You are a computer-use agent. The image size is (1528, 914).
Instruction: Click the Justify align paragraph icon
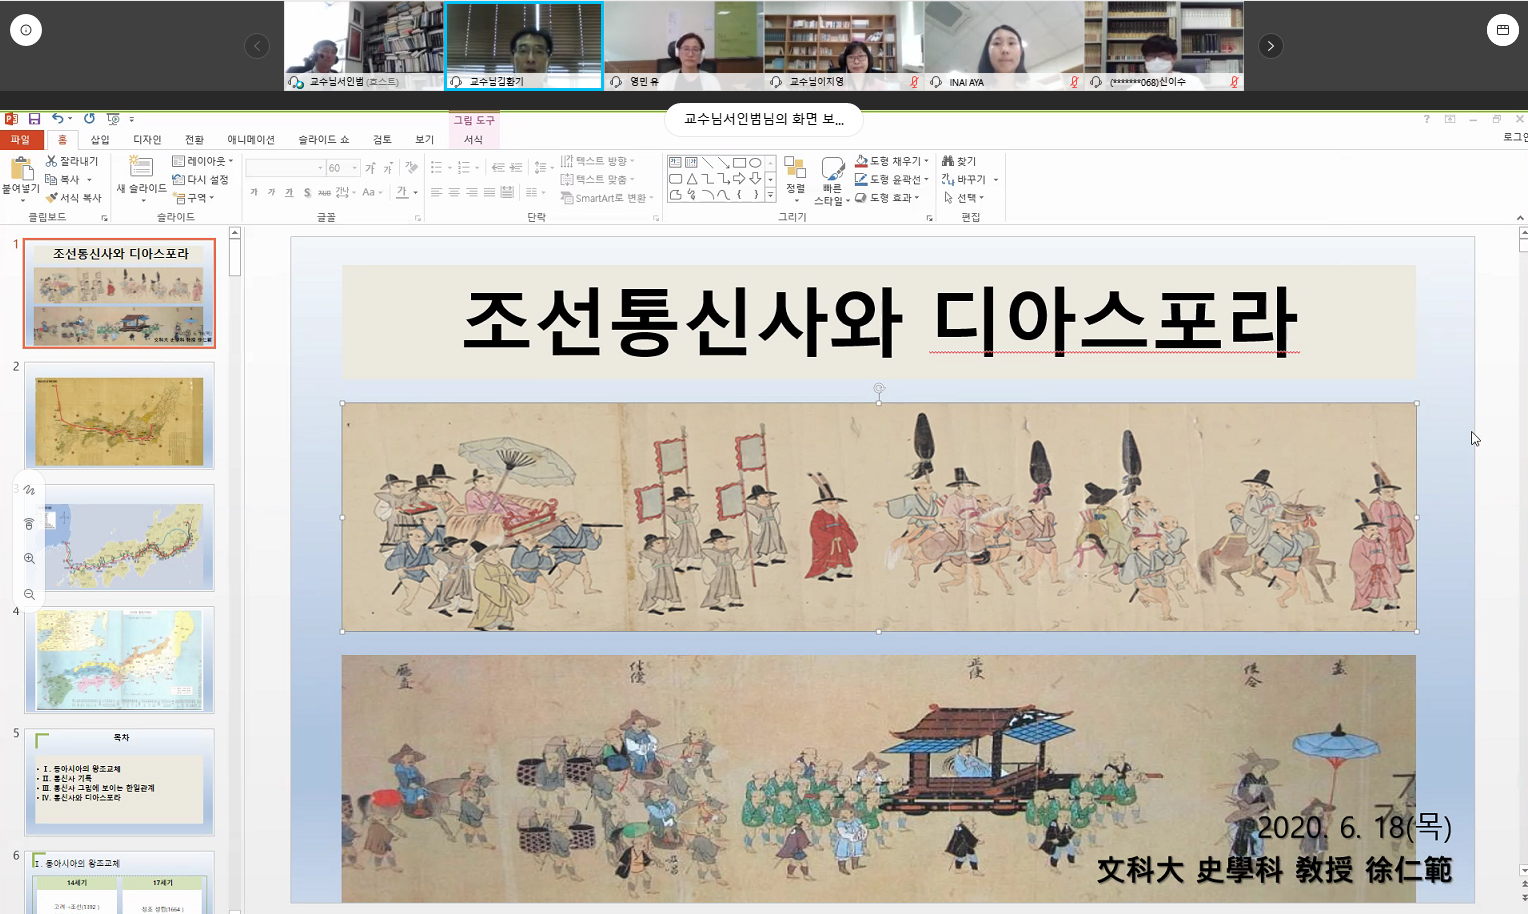[x=489, y=192]
